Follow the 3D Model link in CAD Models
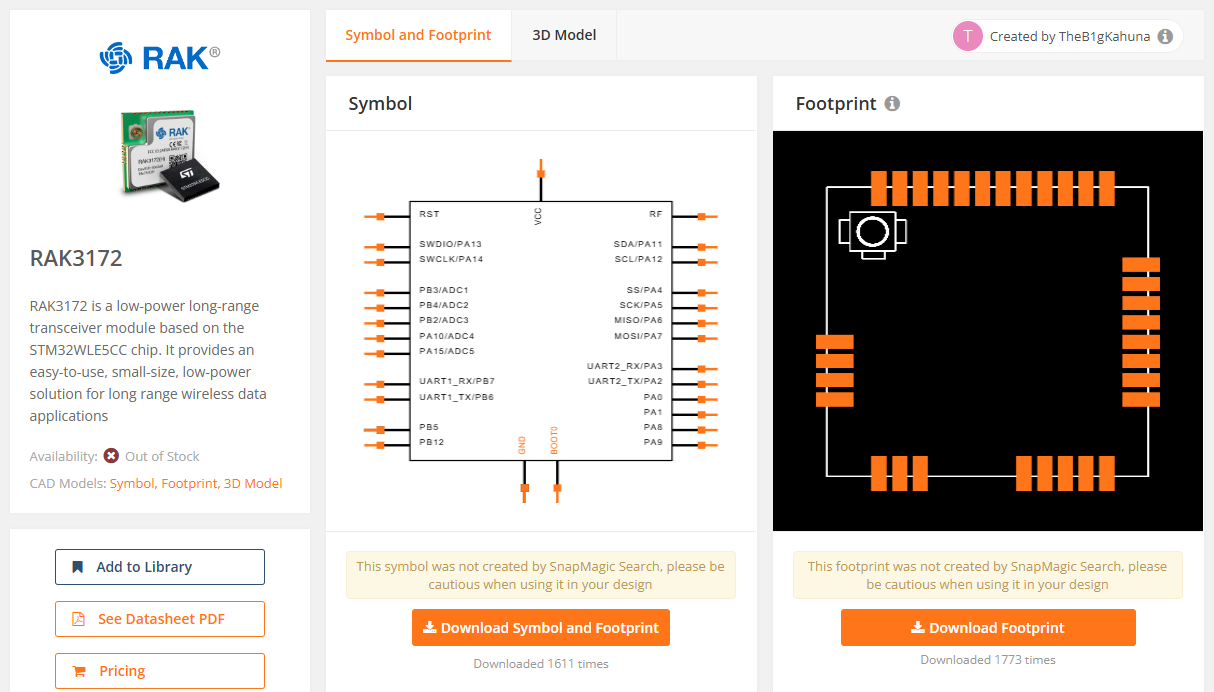The width and height of the screenshot is (1214, 692). click(253, 483)
